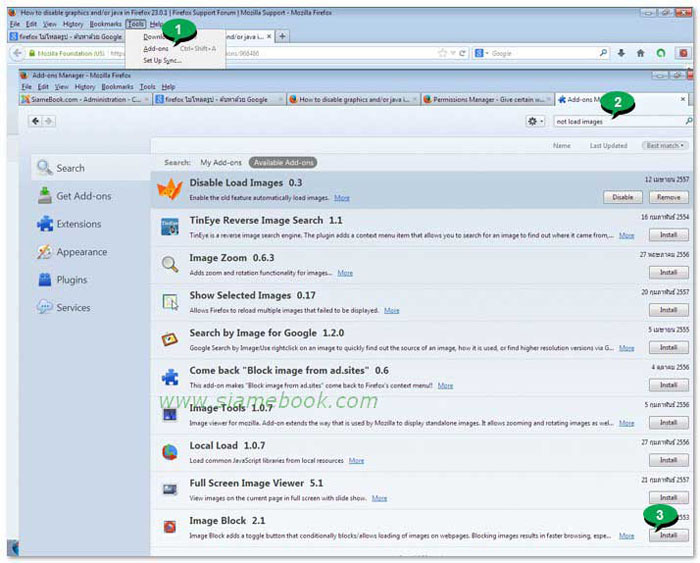Install the Image Zoom add-on
This screenshot has height=563, width=700.
click(669, 272)
